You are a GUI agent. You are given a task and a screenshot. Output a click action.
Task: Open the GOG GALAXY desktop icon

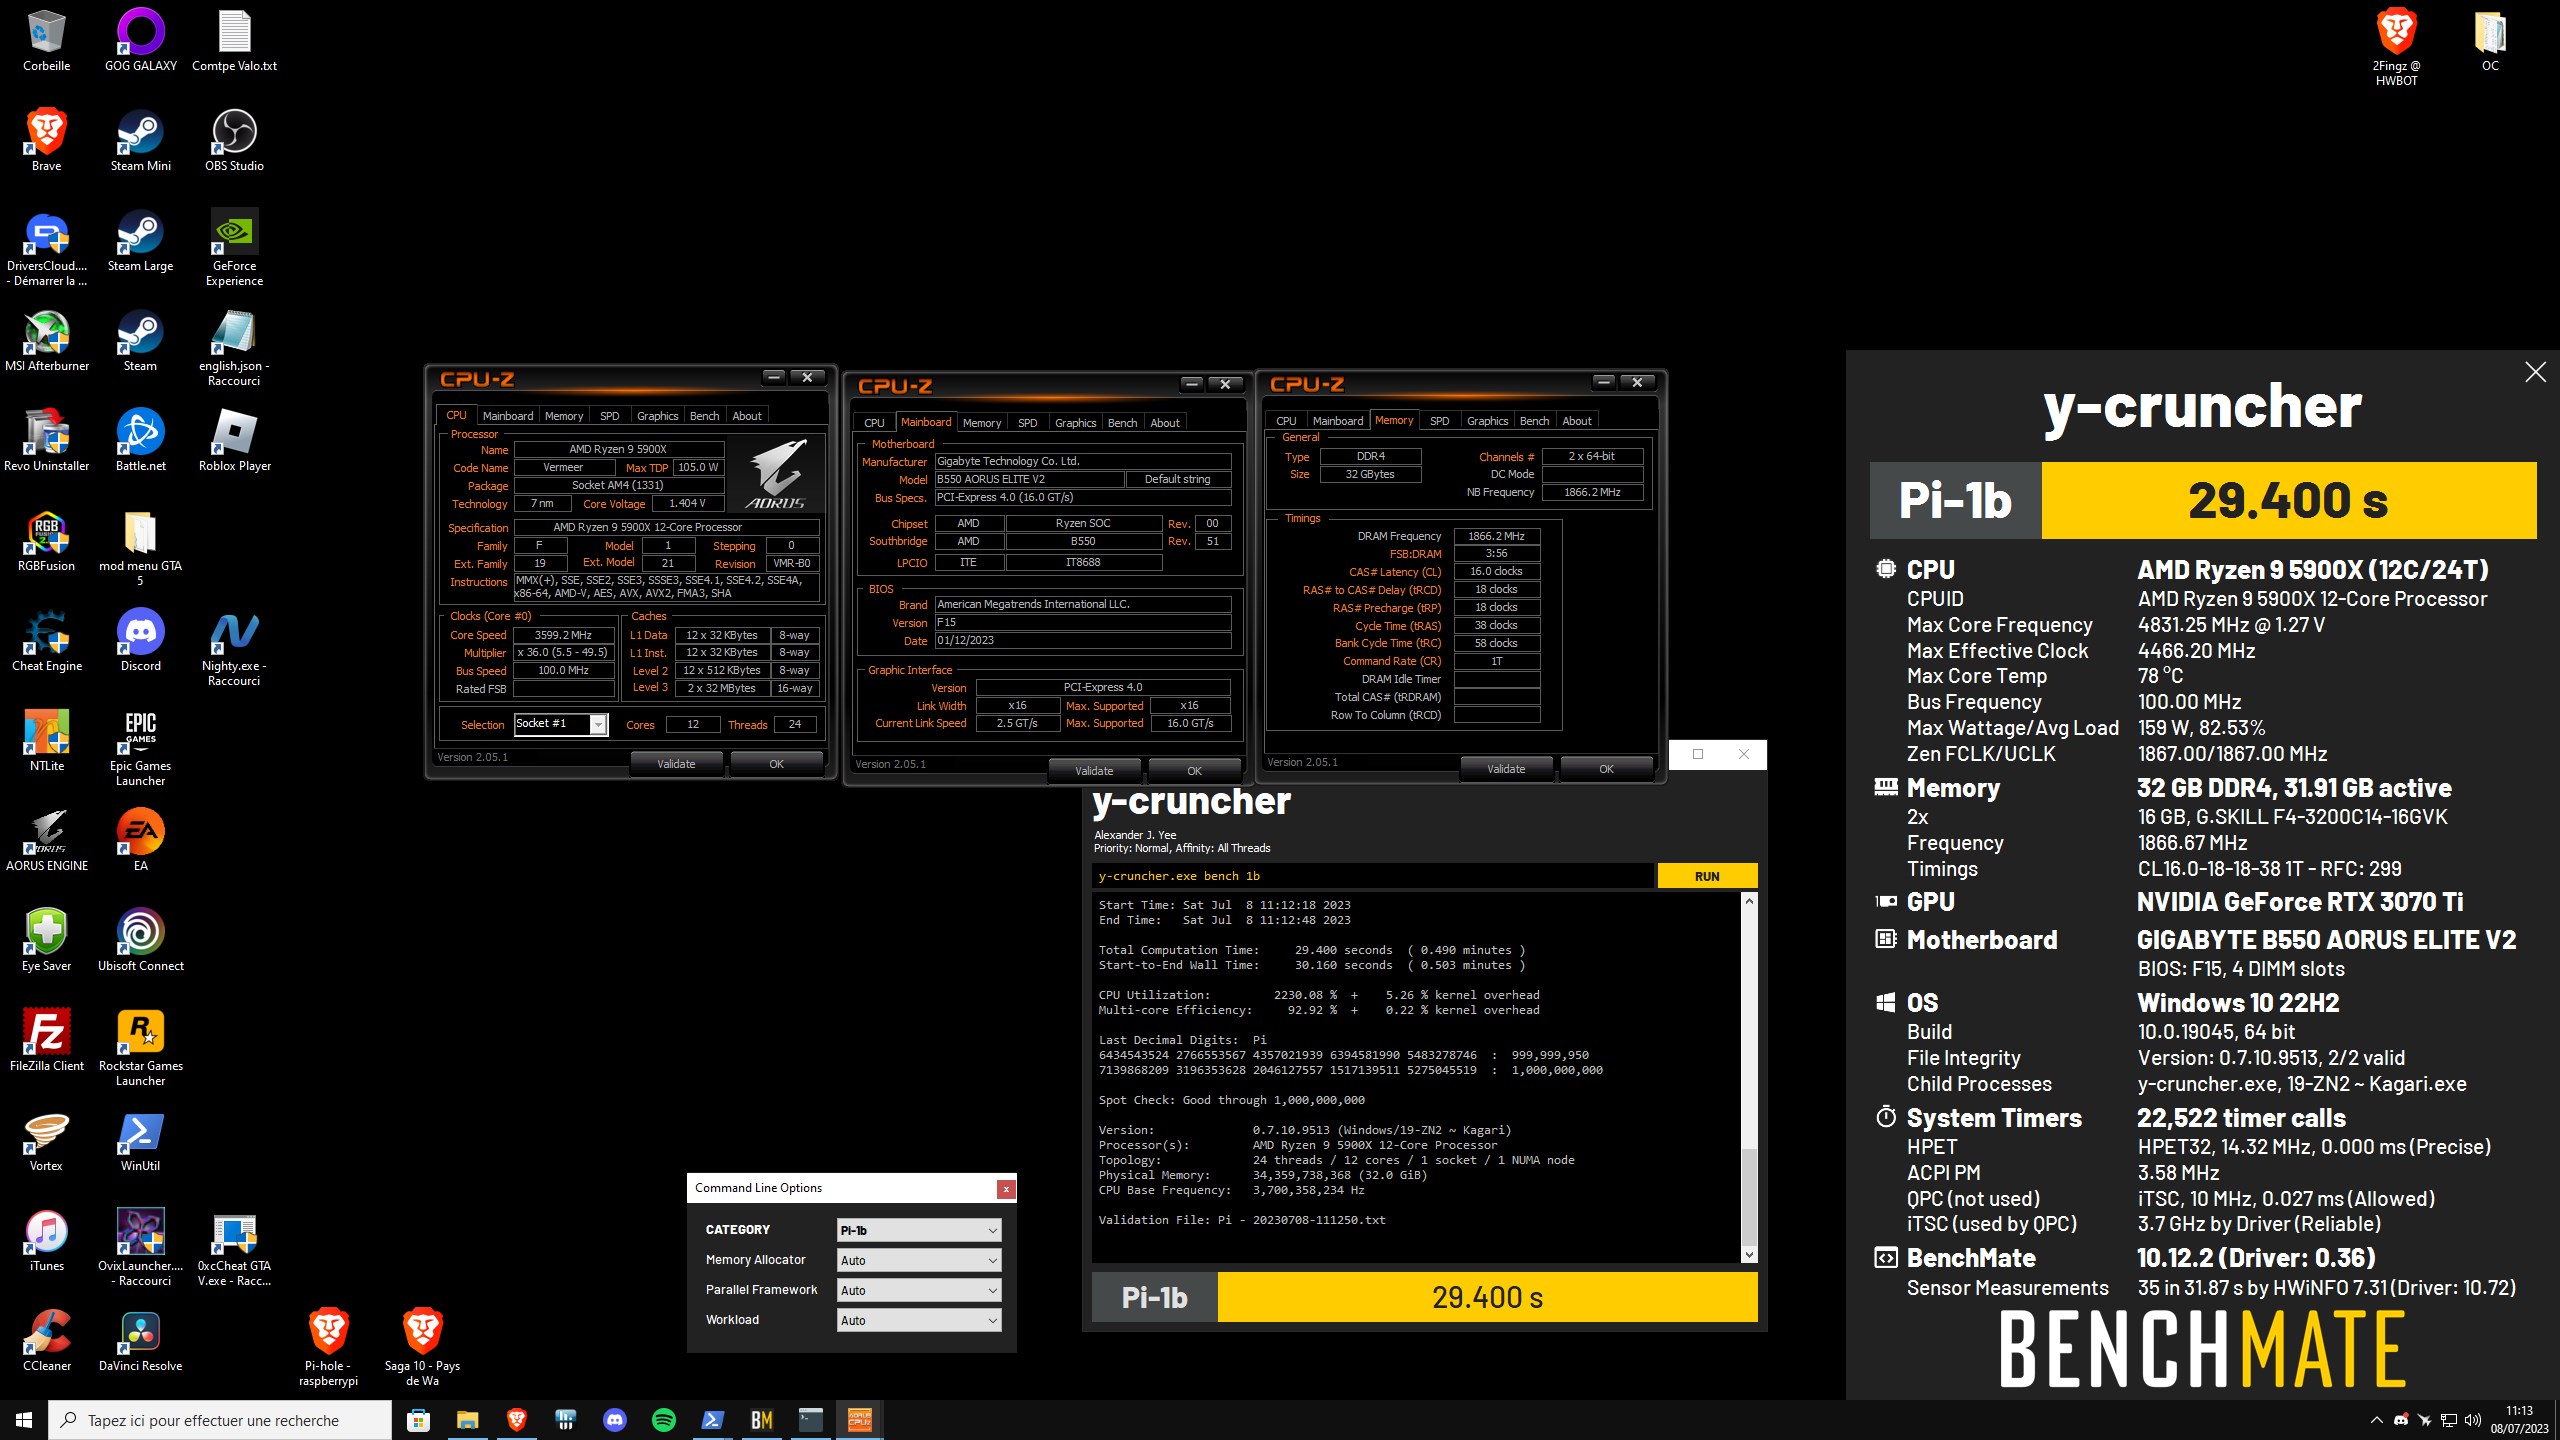(140, 40)
